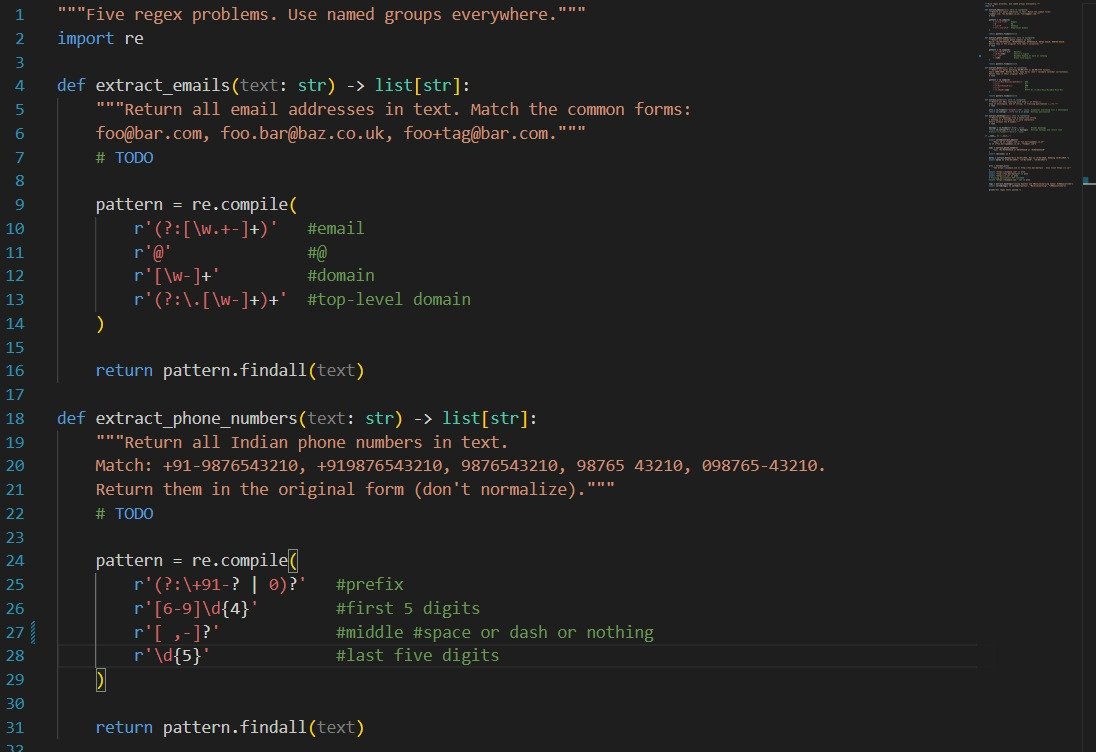The width and height of the screenshot is (1096, 752).
Task: Click 'Return them in the original form' line
Action: click(355, 489)
